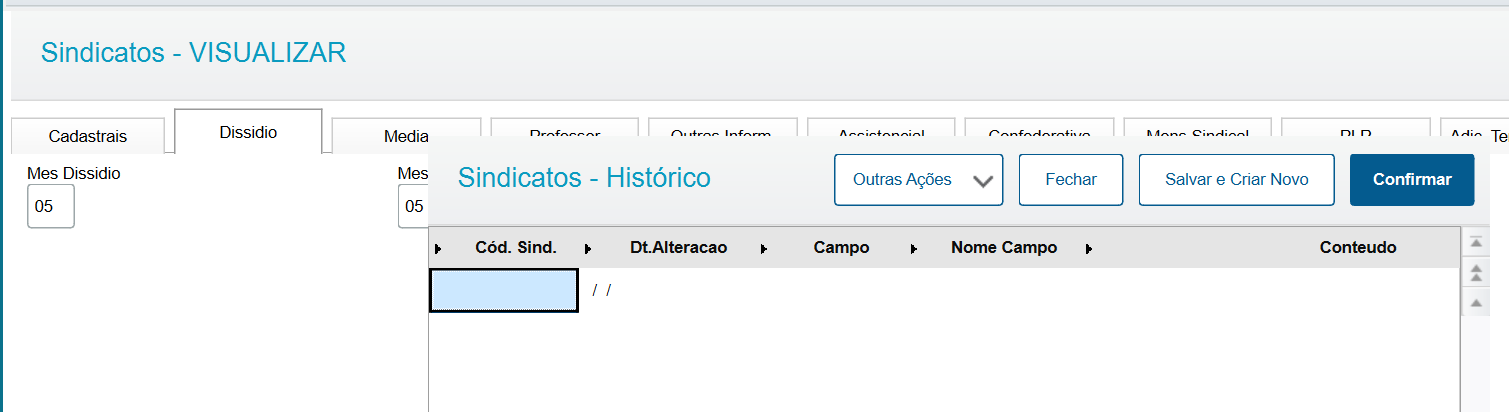1509x412 pixels.
Task: Click the page-up double arrow icon
Action: click(x=1475, y=272)
